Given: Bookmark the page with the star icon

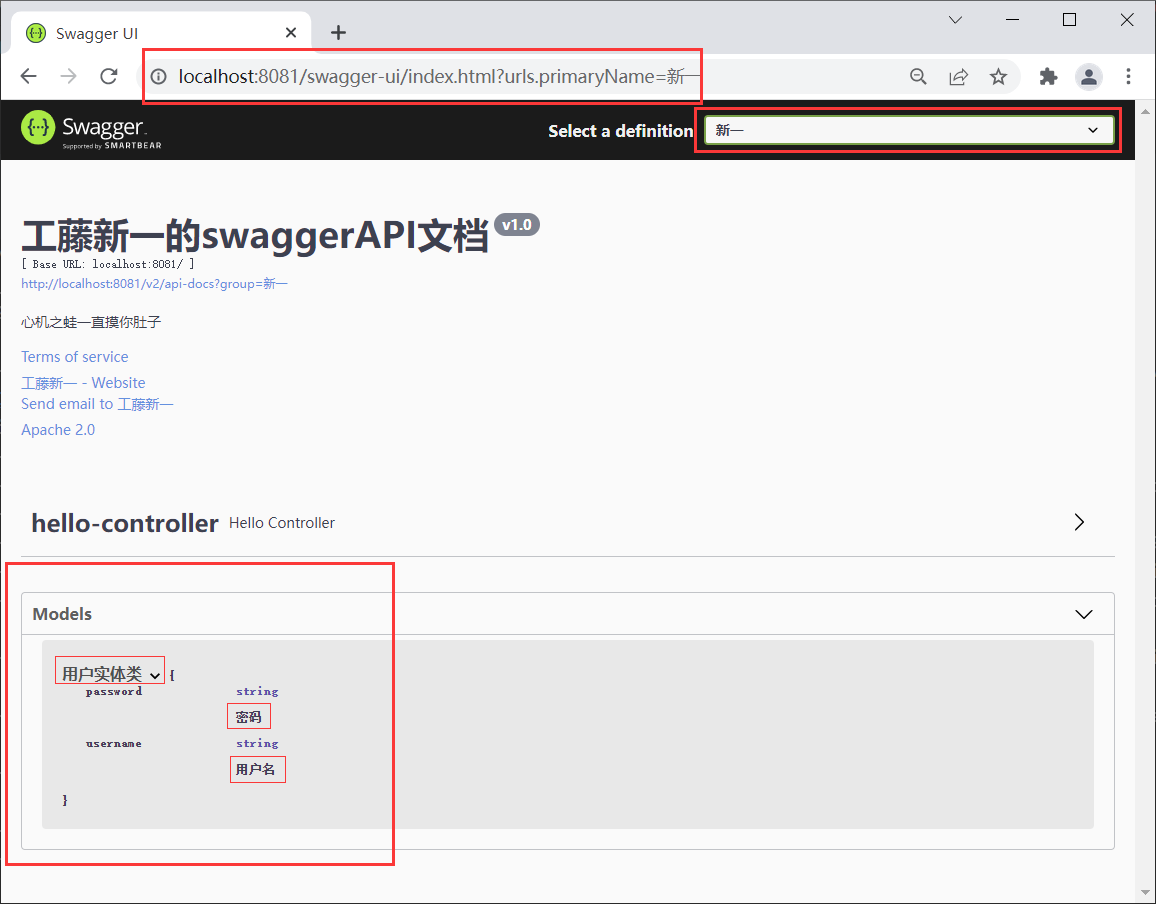Looking at the screenshot, I should coord(998,76).
